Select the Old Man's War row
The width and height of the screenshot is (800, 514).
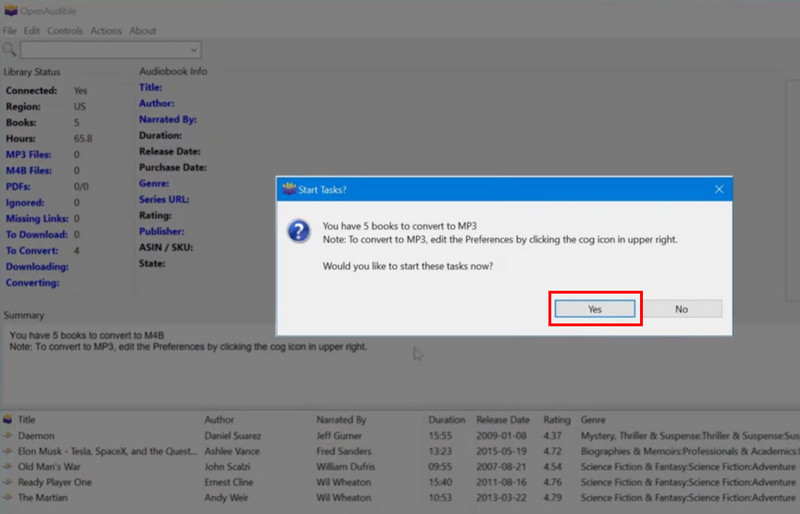click(x=400, y=467)
